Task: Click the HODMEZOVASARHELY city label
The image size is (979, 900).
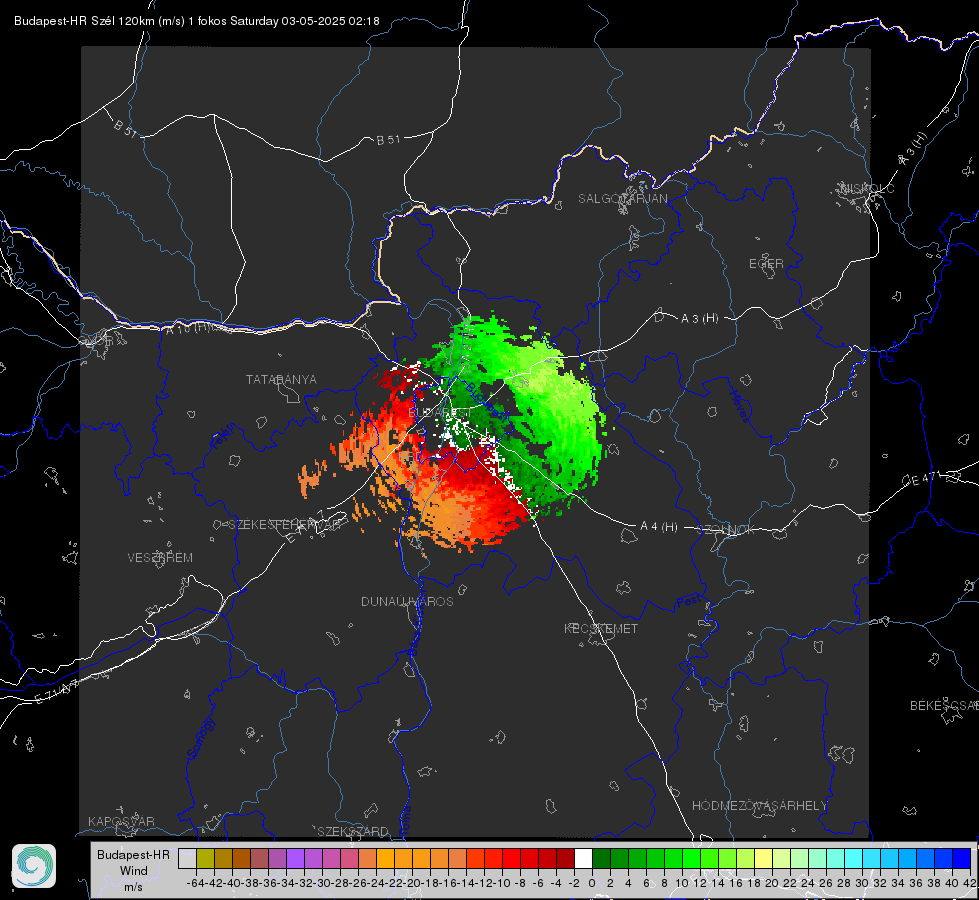Action: pos(759,806)
